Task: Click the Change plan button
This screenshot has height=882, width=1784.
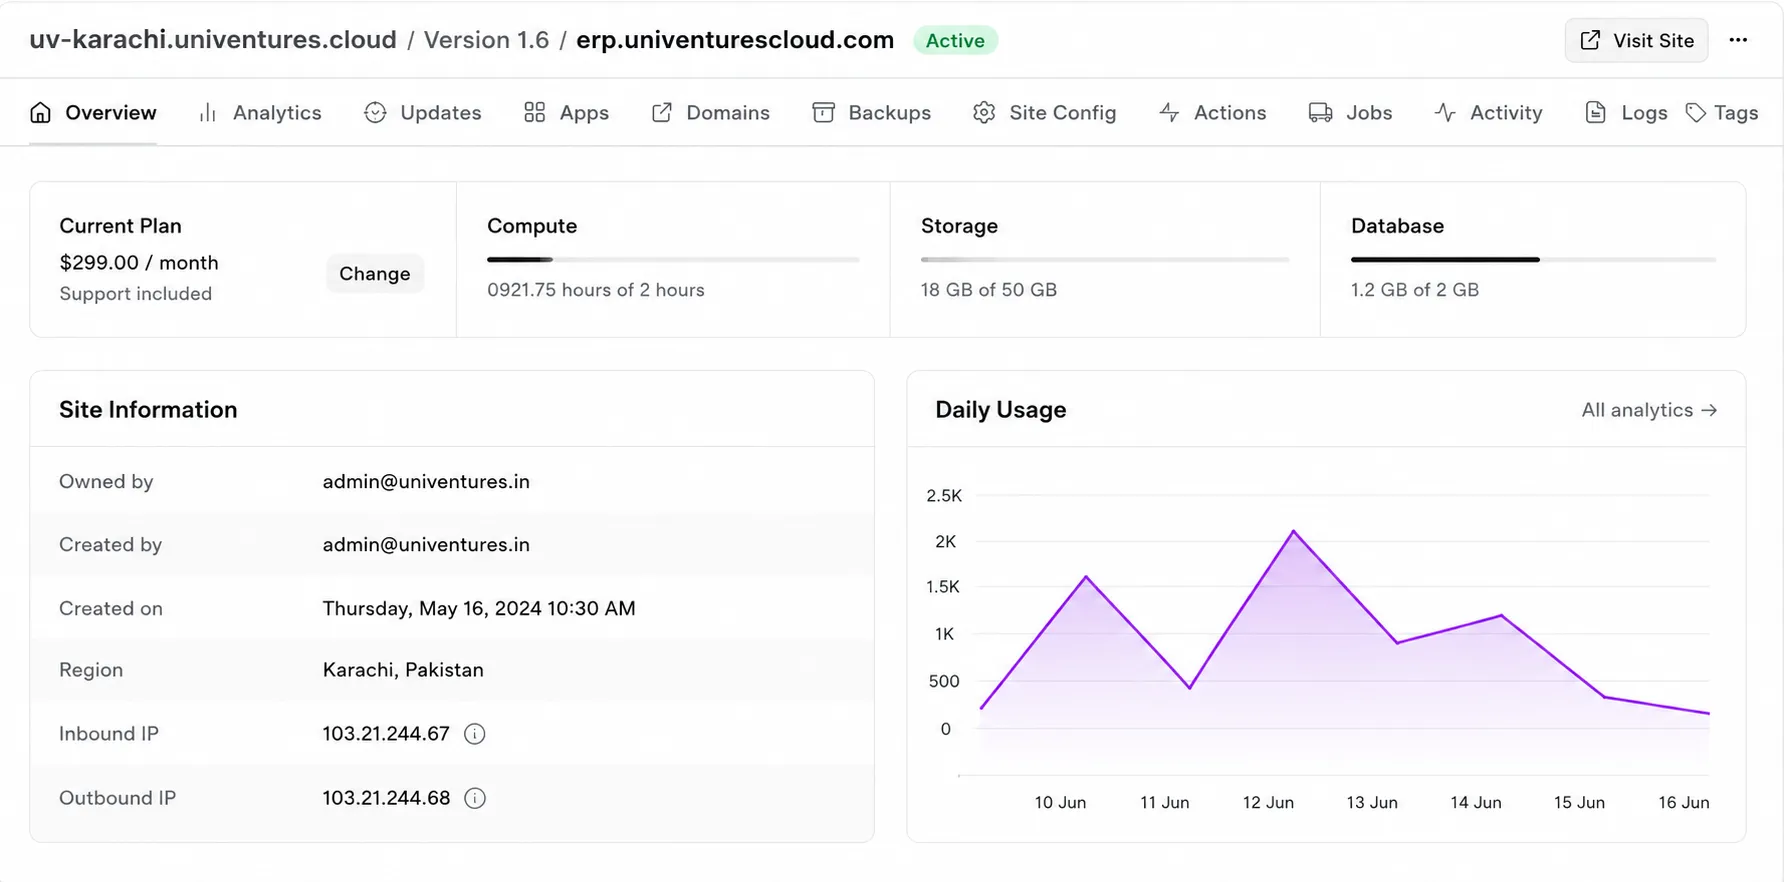Action: pyautogui.click(x=375, y=274)
